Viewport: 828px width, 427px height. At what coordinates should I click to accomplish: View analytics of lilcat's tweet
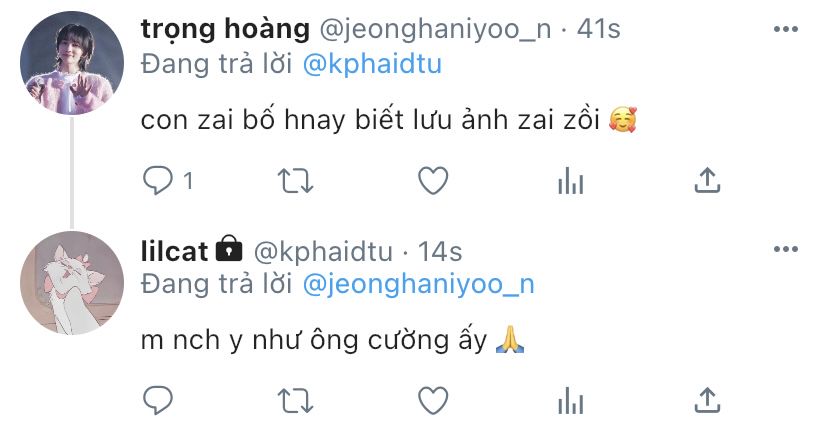pyautogui.click(x=570, y=401)
